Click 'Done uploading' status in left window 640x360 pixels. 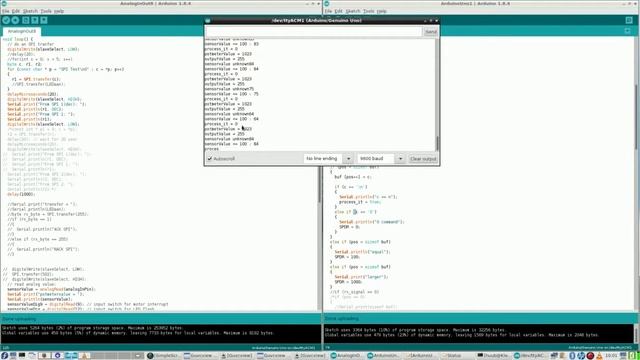pos(19,319)
